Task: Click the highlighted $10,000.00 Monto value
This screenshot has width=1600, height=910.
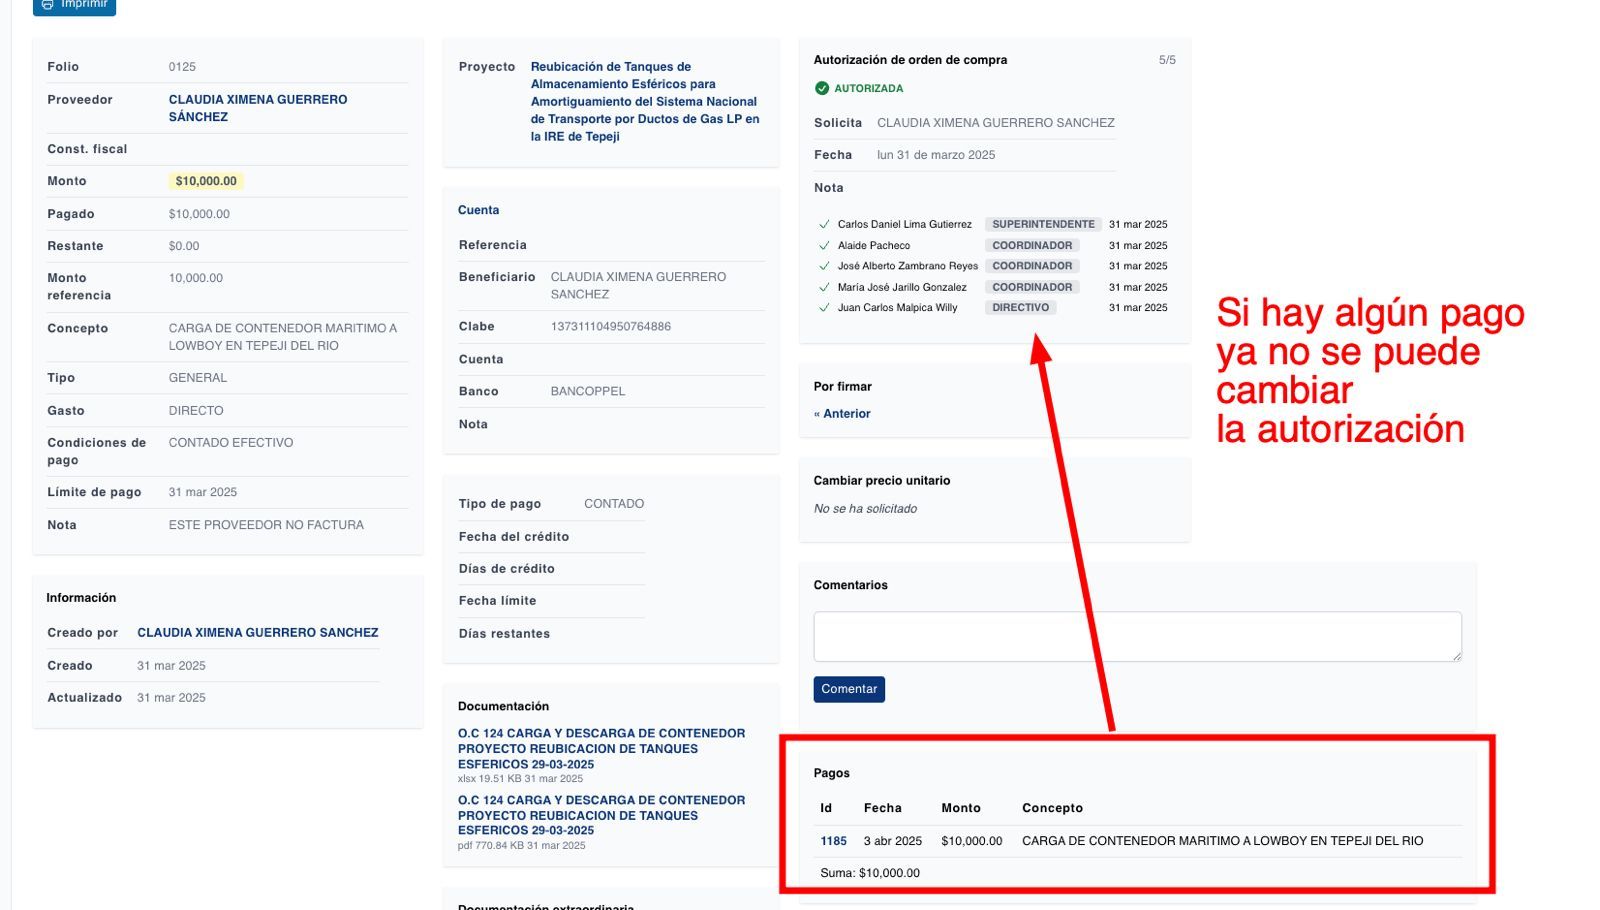Action: pos(206,181)
